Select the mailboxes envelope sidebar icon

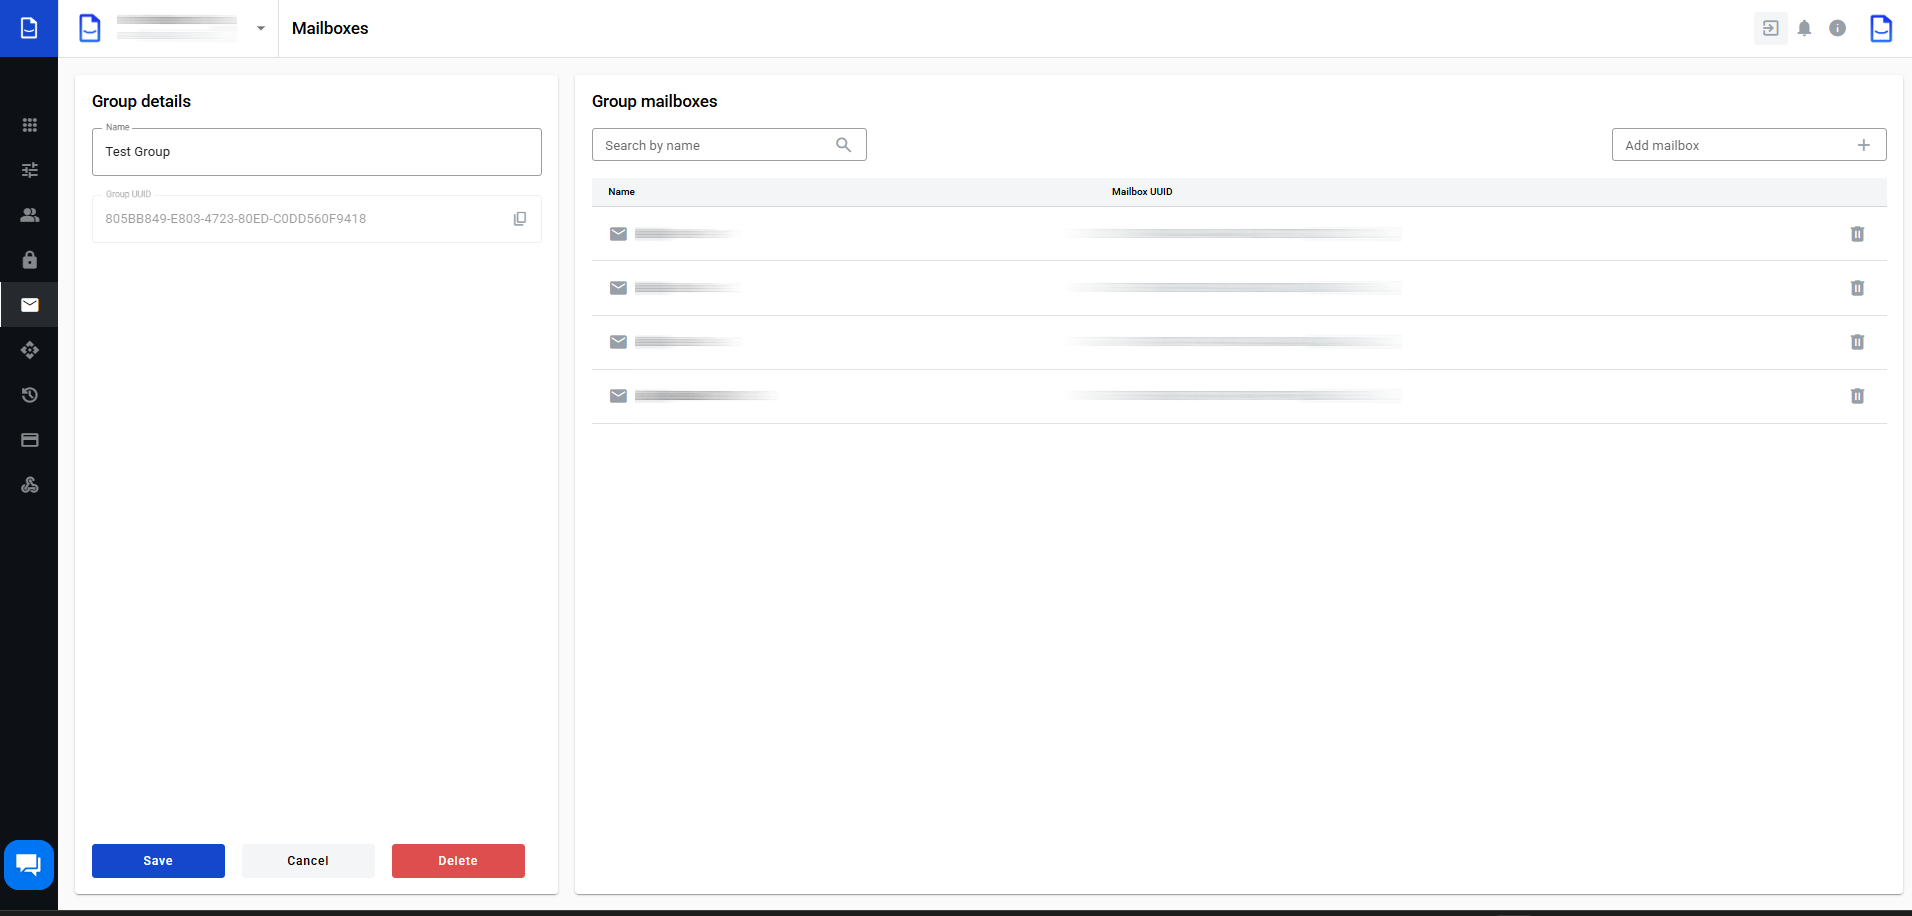(x=30, y=305)
